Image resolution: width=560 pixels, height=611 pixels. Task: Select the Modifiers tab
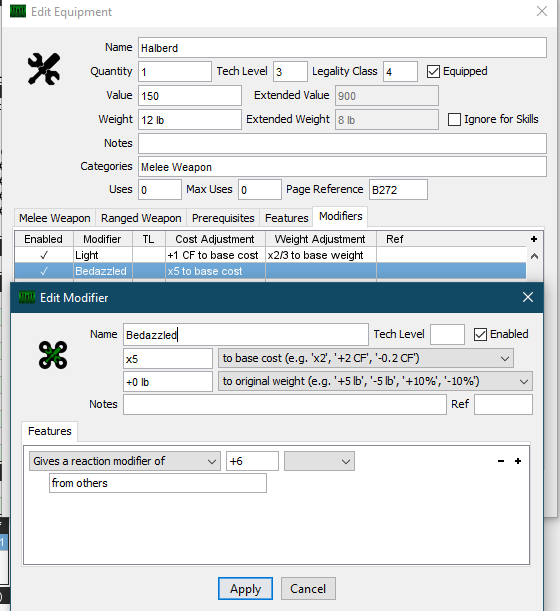[x=341, y=216]
